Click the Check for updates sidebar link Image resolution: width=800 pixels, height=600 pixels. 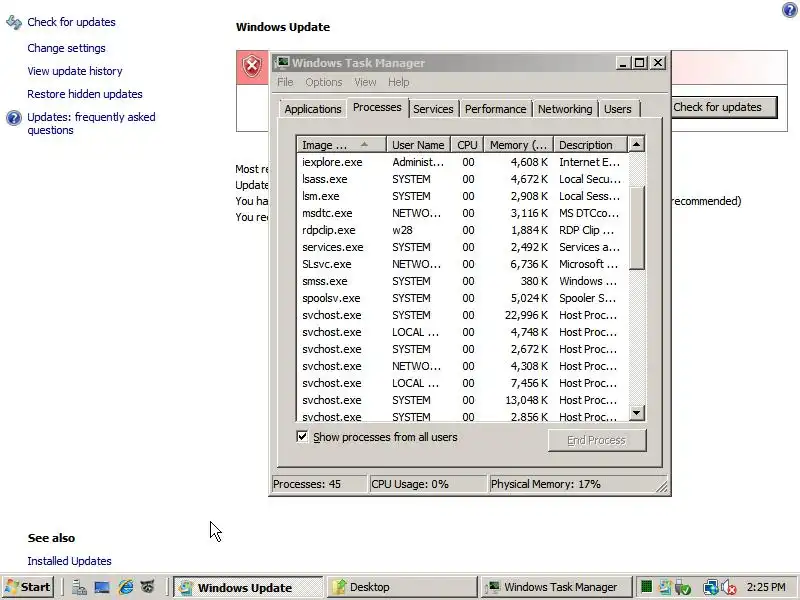71,22
